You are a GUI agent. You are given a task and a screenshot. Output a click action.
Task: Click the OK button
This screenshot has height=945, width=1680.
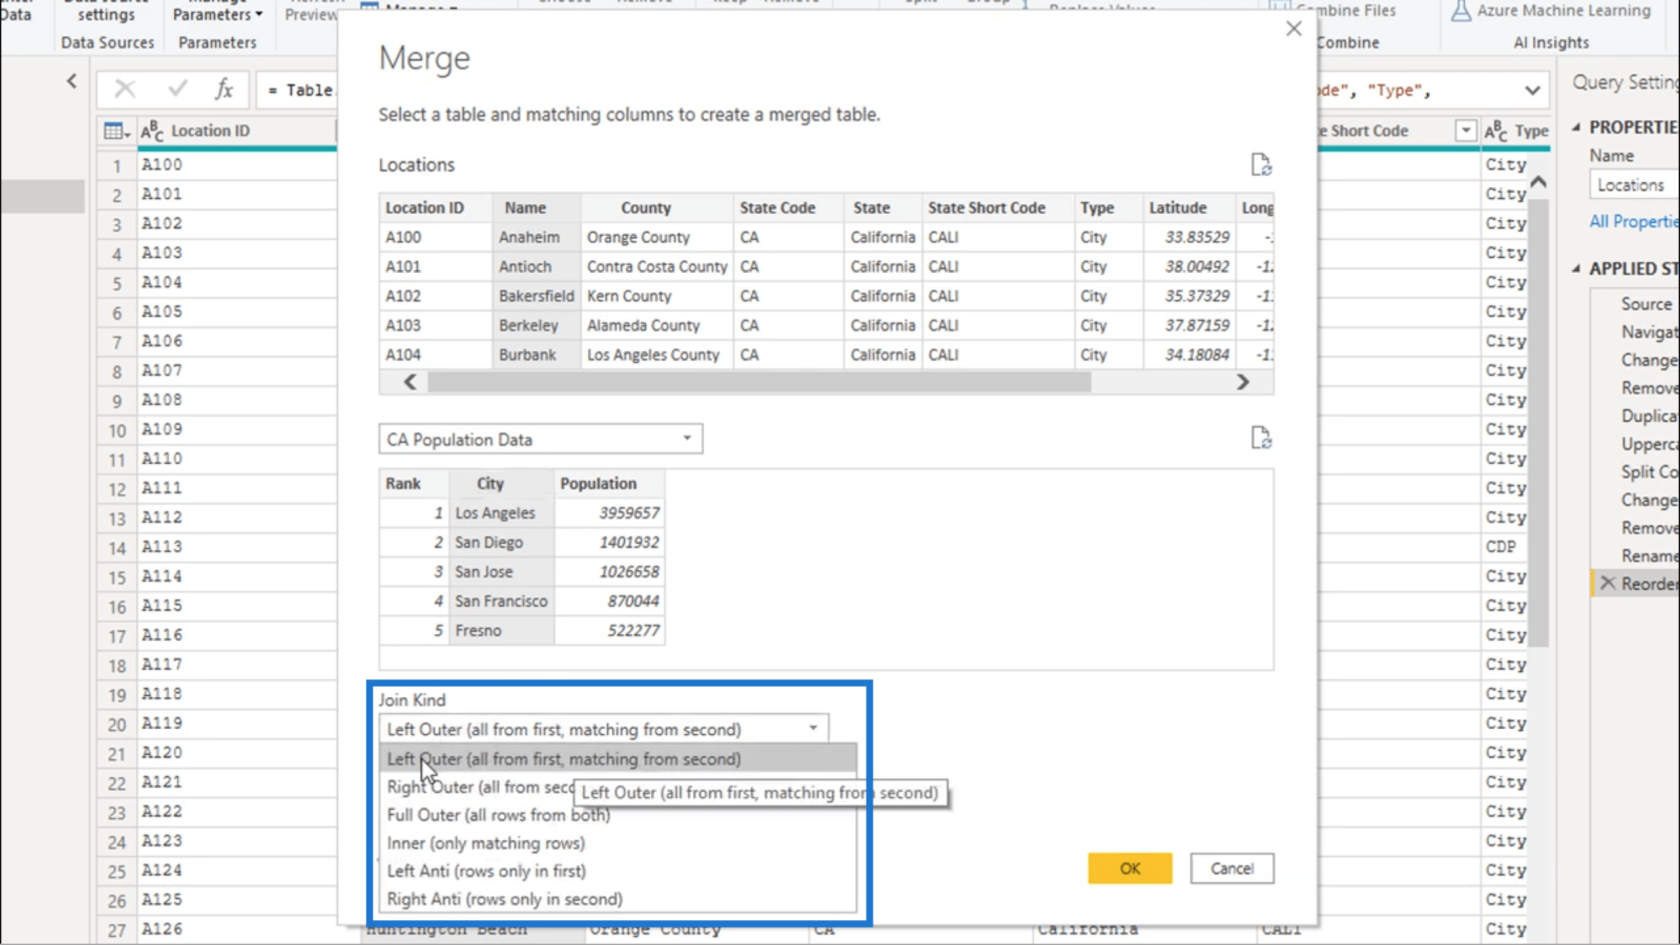pyautogui.click(x=1129, y=868)
